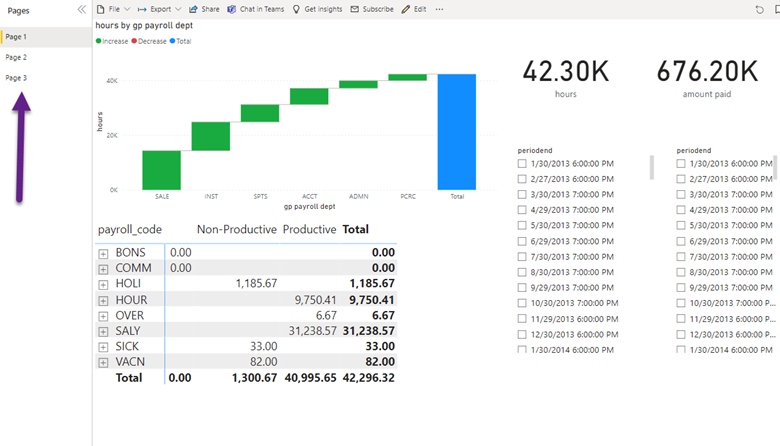Switch to Page 3
This screenshot has width=780, height=446.
tap(17, 78)
